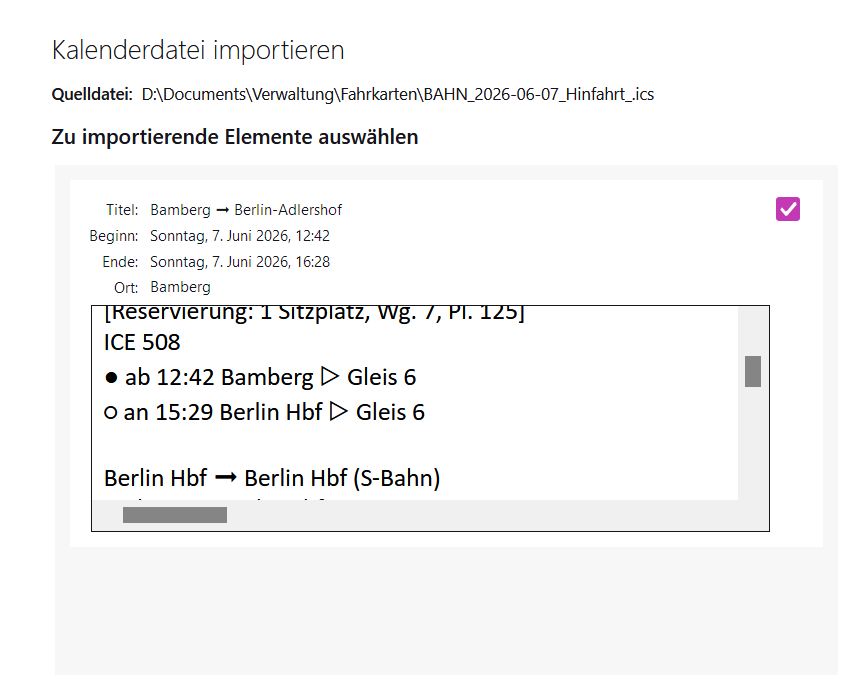Click the source file path ending in Hinfahrt_.ics
859x680 pixels.
pyautogui.click(x=398, y=94)
